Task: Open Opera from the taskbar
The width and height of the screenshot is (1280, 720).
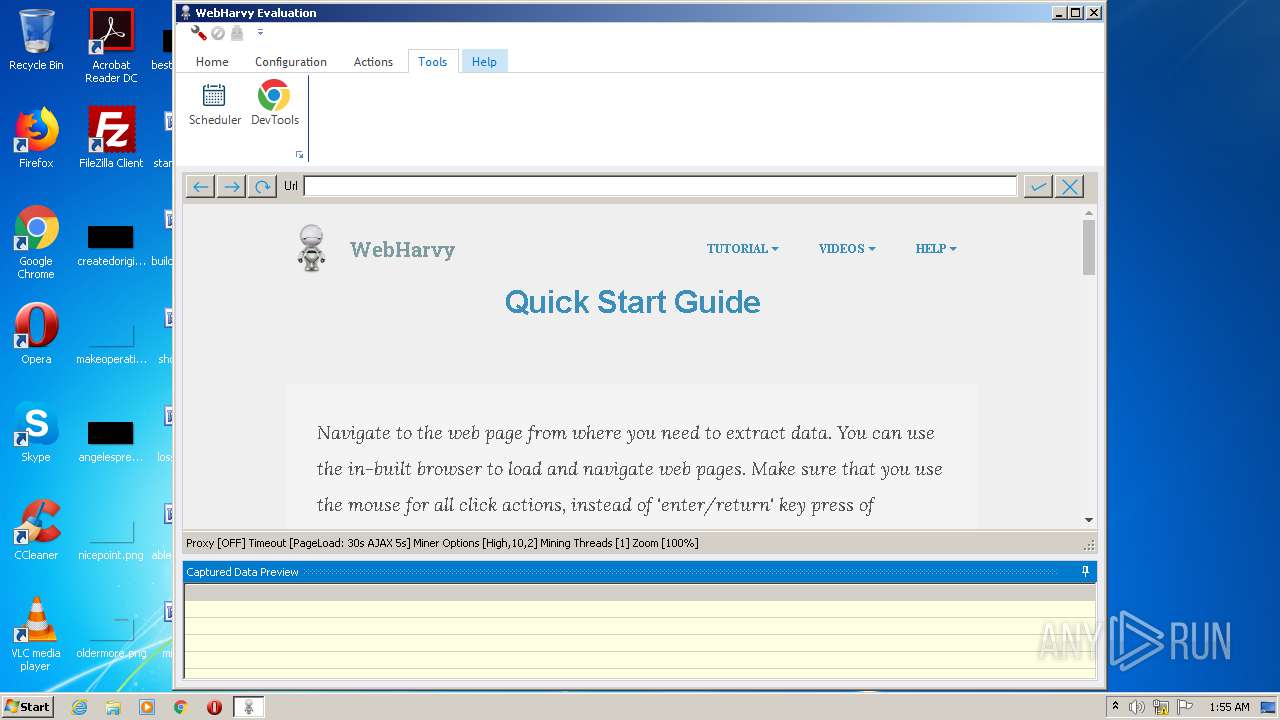Action: click(x=215, y=707)
